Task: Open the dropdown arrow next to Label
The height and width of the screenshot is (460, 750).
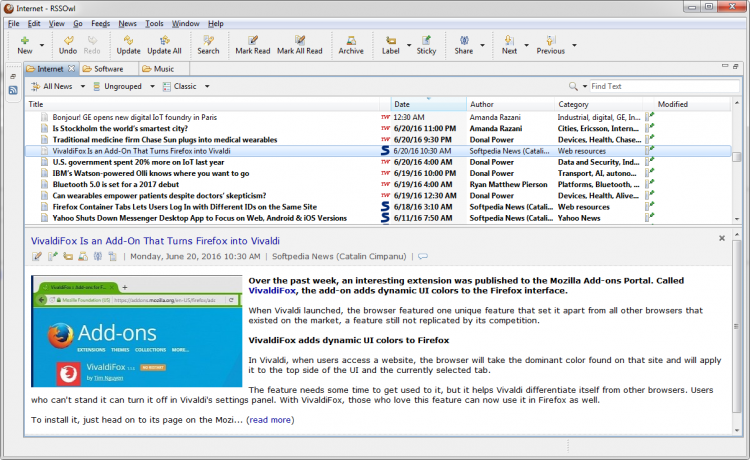Action: pyautogui.click(x=409, y=45)
